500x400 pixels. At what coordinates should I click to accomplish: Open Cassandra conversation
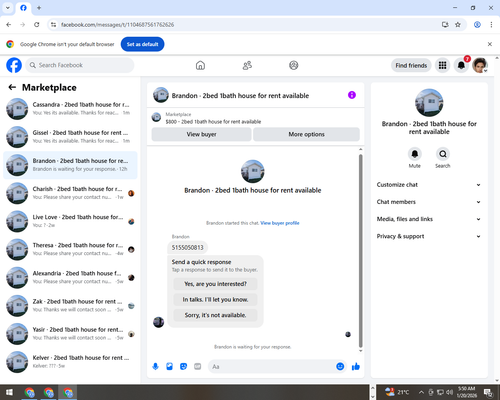click(70, 109)
